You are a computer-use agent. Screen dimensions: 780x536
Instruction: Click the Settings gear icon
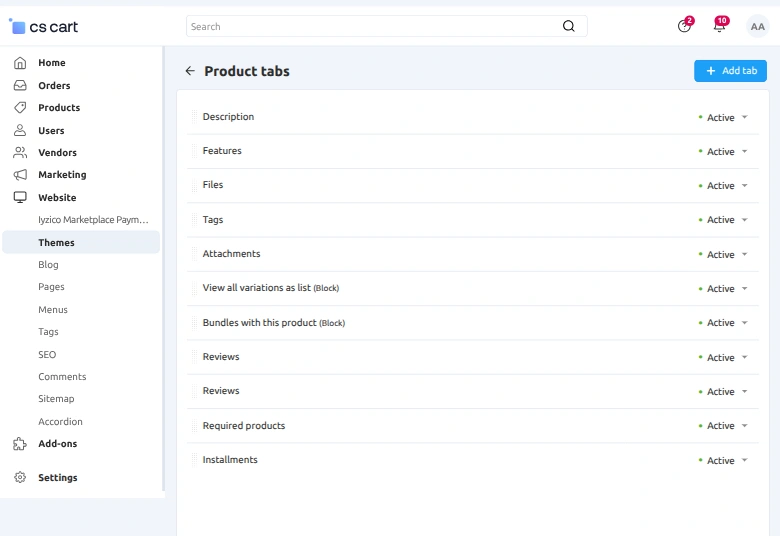(20, 477)
